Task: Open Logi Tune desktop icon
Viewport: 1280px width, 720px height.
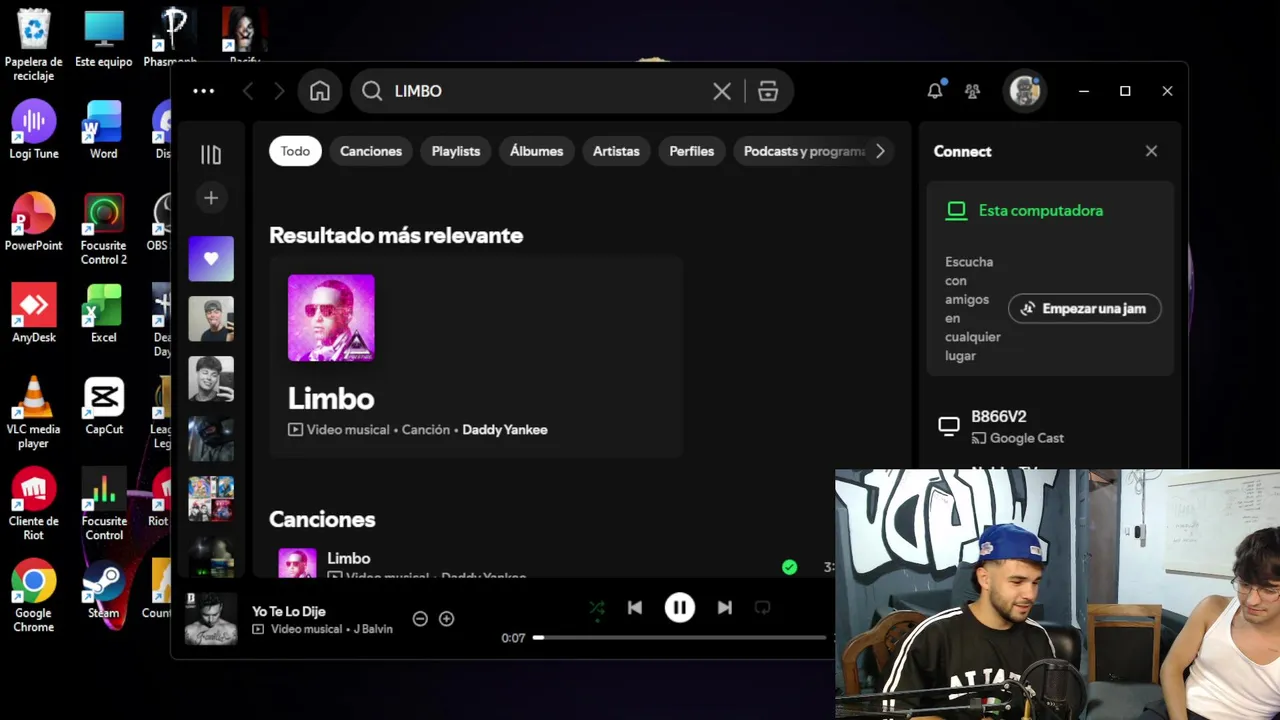Action: [34, 131]
